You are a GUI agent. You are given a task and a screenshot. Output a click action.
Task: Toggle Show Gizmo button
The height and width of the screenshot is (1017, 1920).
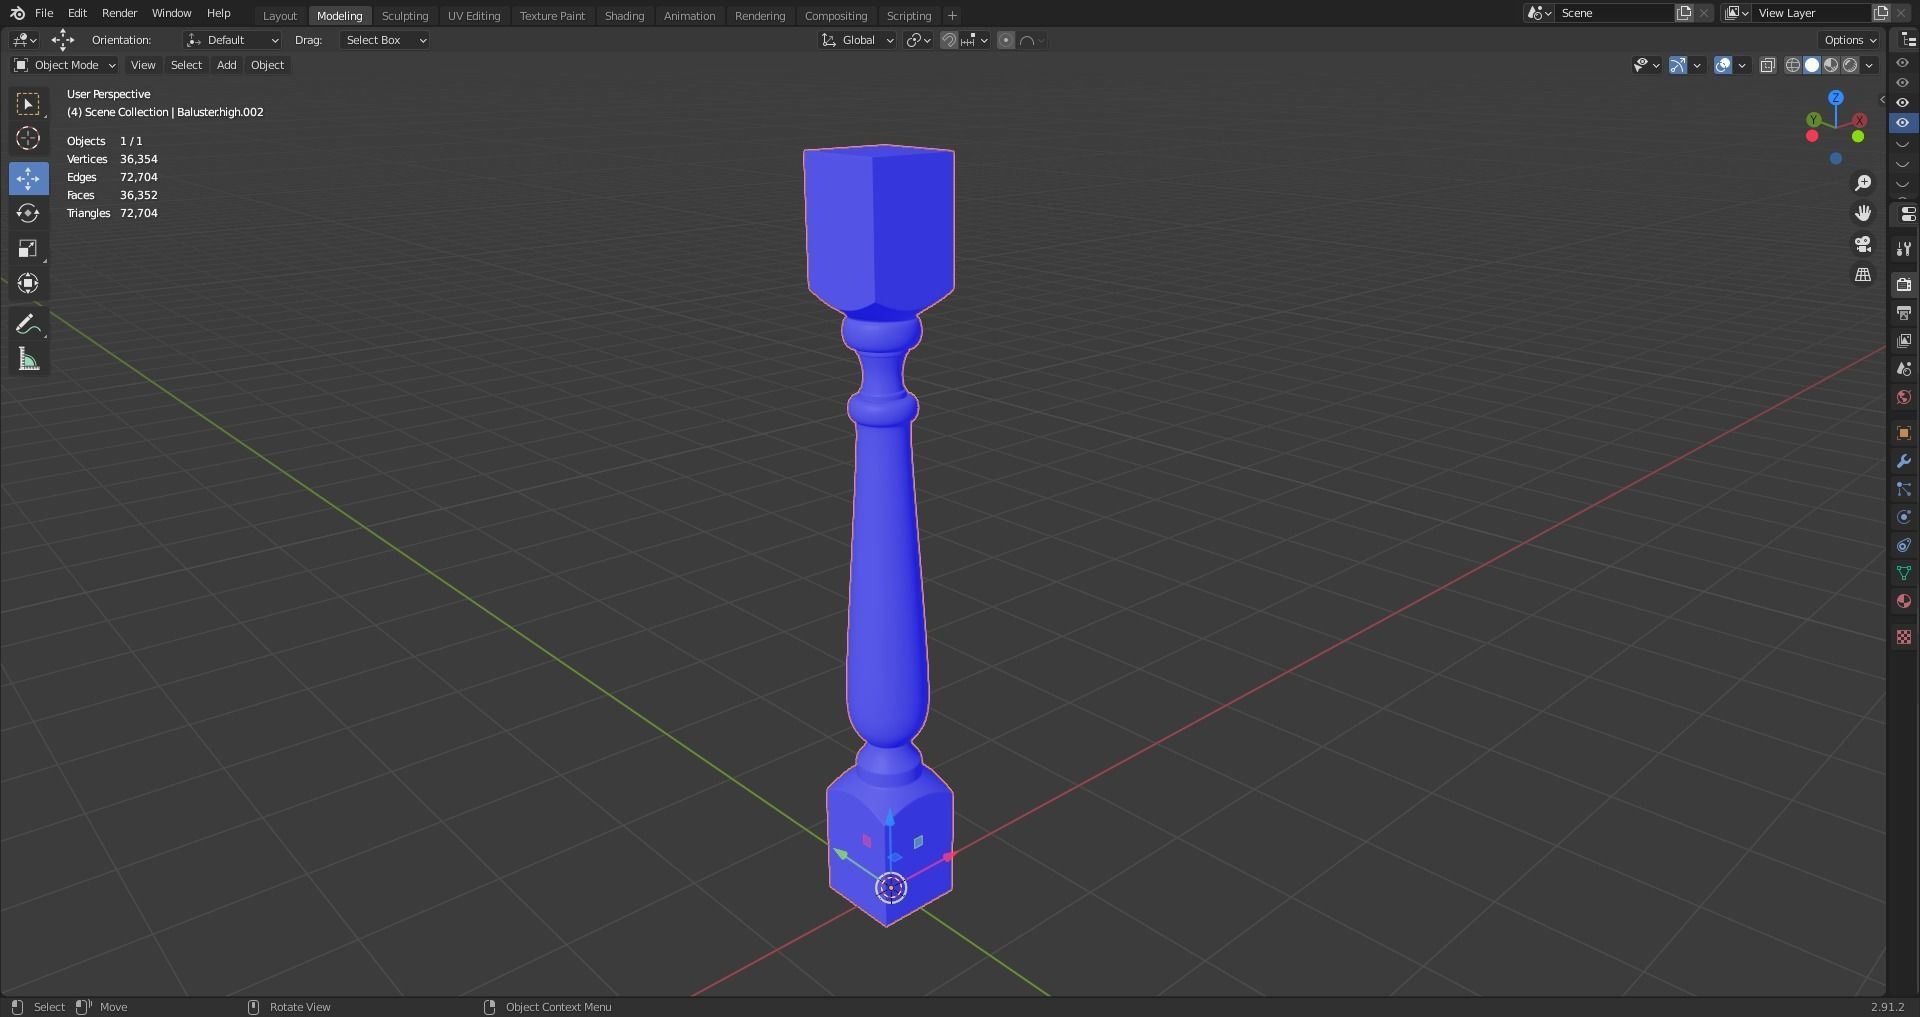[x=1678, y=65]
